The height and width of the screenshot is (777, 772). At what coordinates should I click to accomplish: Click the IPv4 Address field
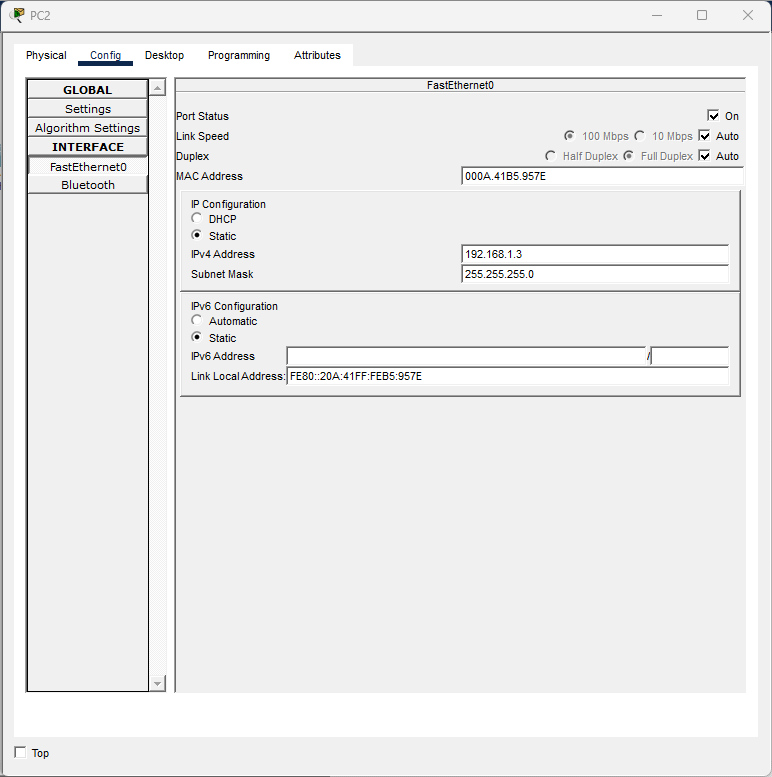pos(595,254)
